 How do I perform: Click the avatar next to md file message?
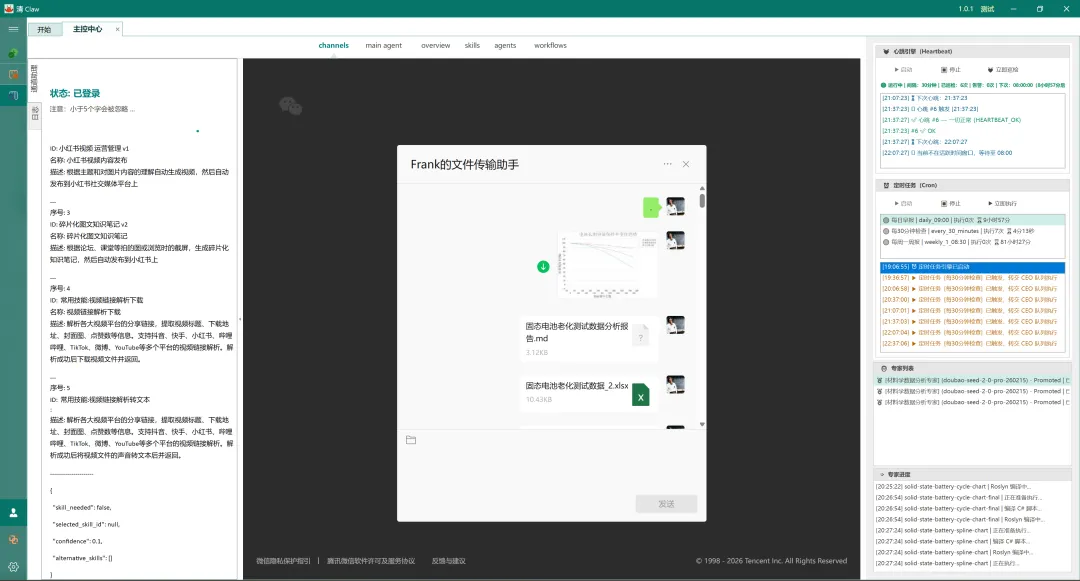676,325
